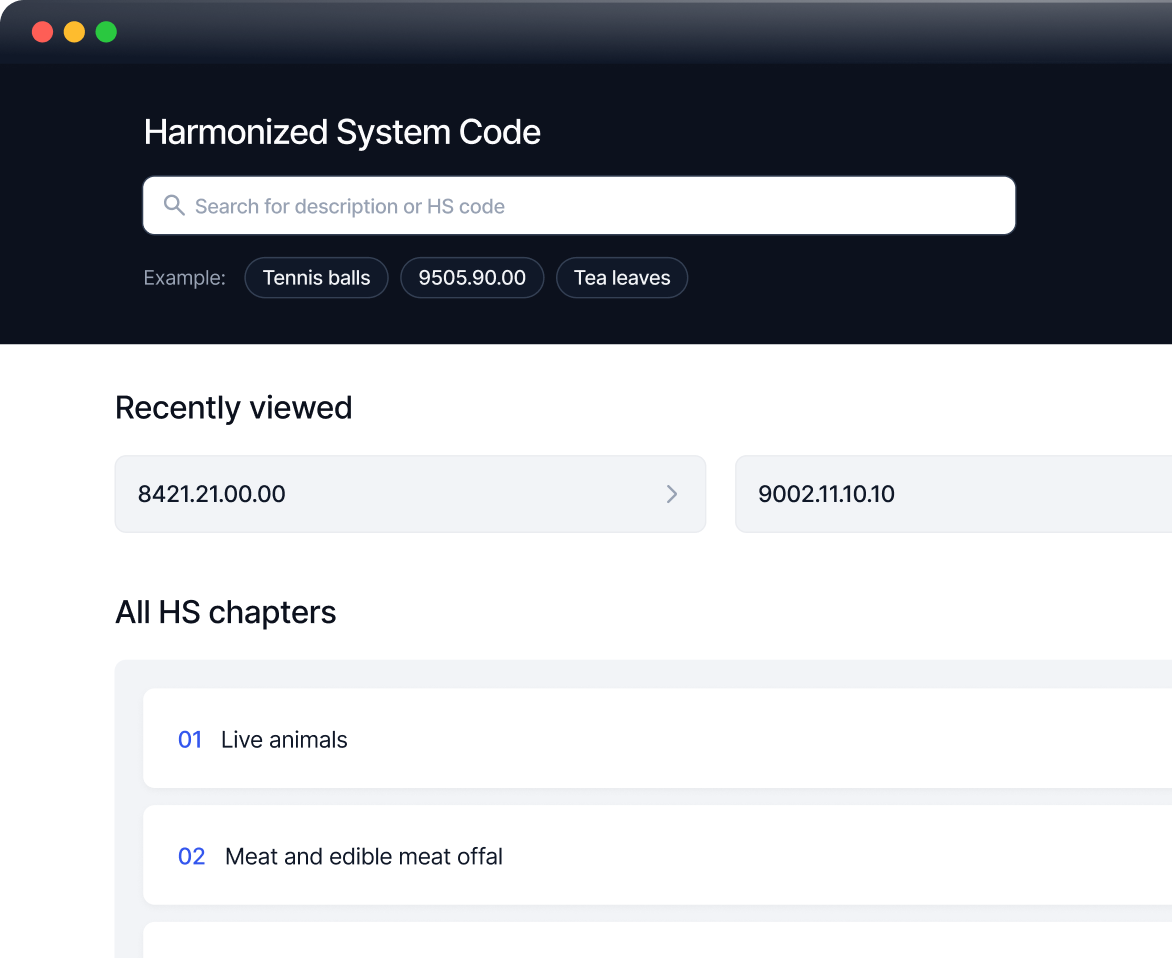Click the red close window button

[43, 32]
